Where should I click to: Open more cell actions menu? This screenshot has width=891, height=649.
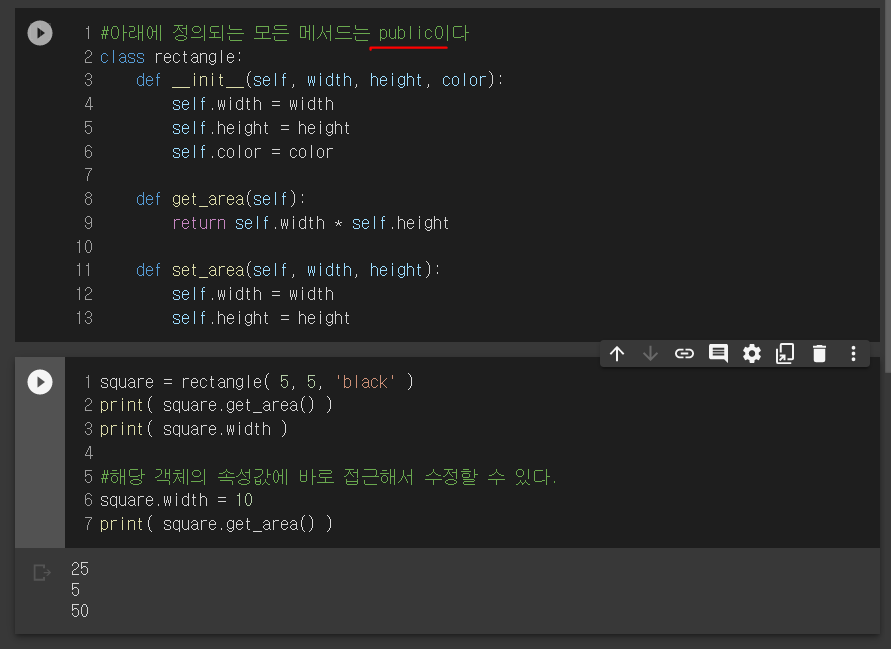853,353
